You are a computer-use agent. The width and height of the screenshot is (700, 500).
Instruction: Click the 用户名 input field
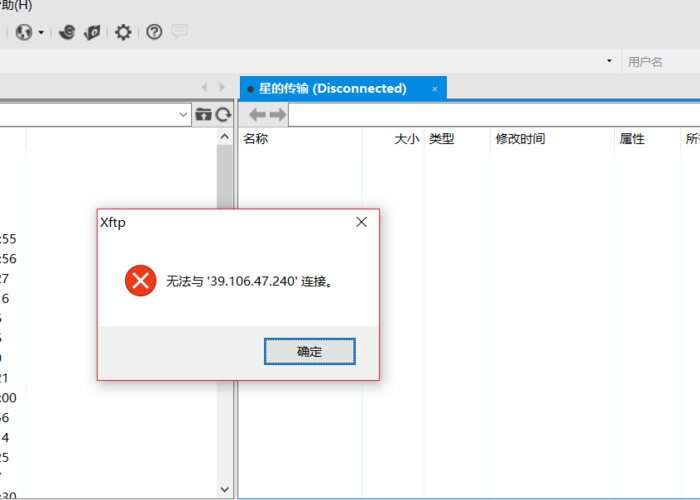coord(661,62)
